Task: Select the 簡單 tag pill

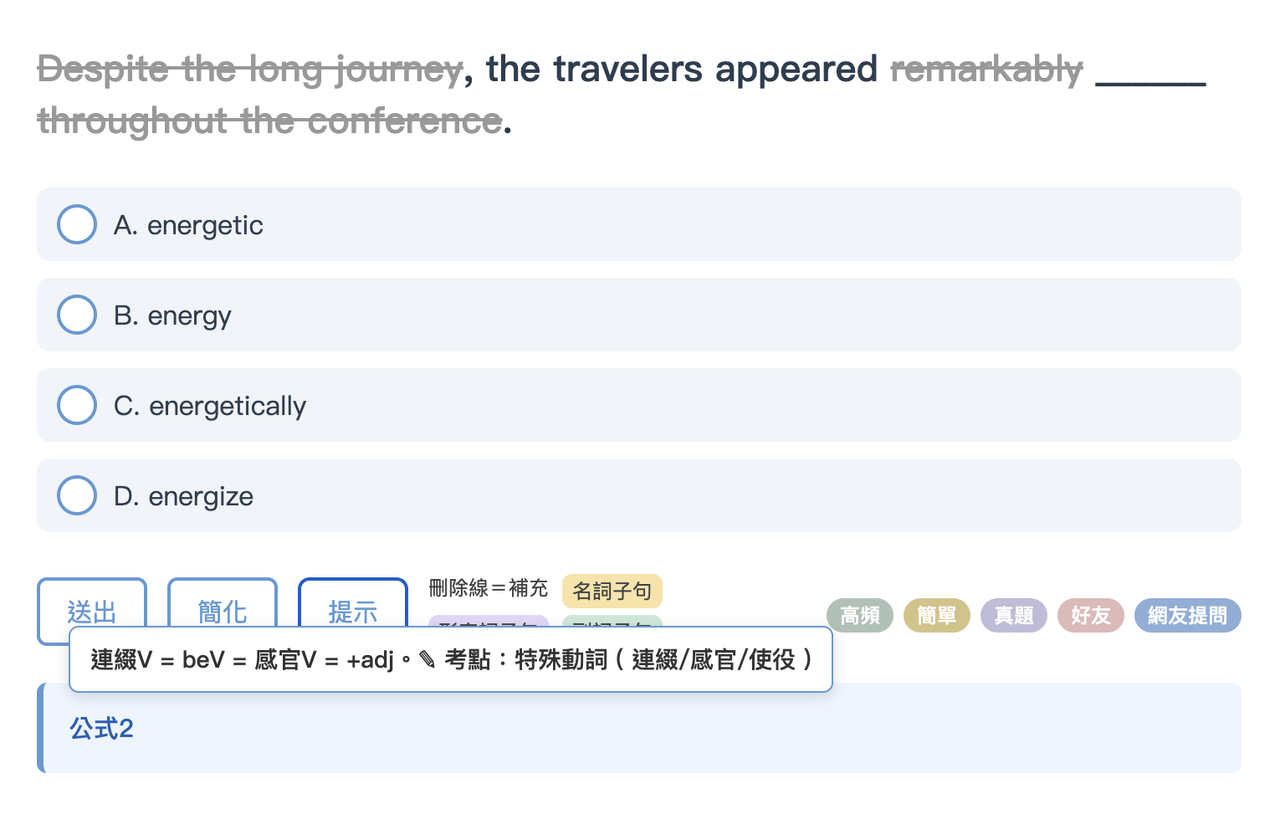Action: pos(937,615)
